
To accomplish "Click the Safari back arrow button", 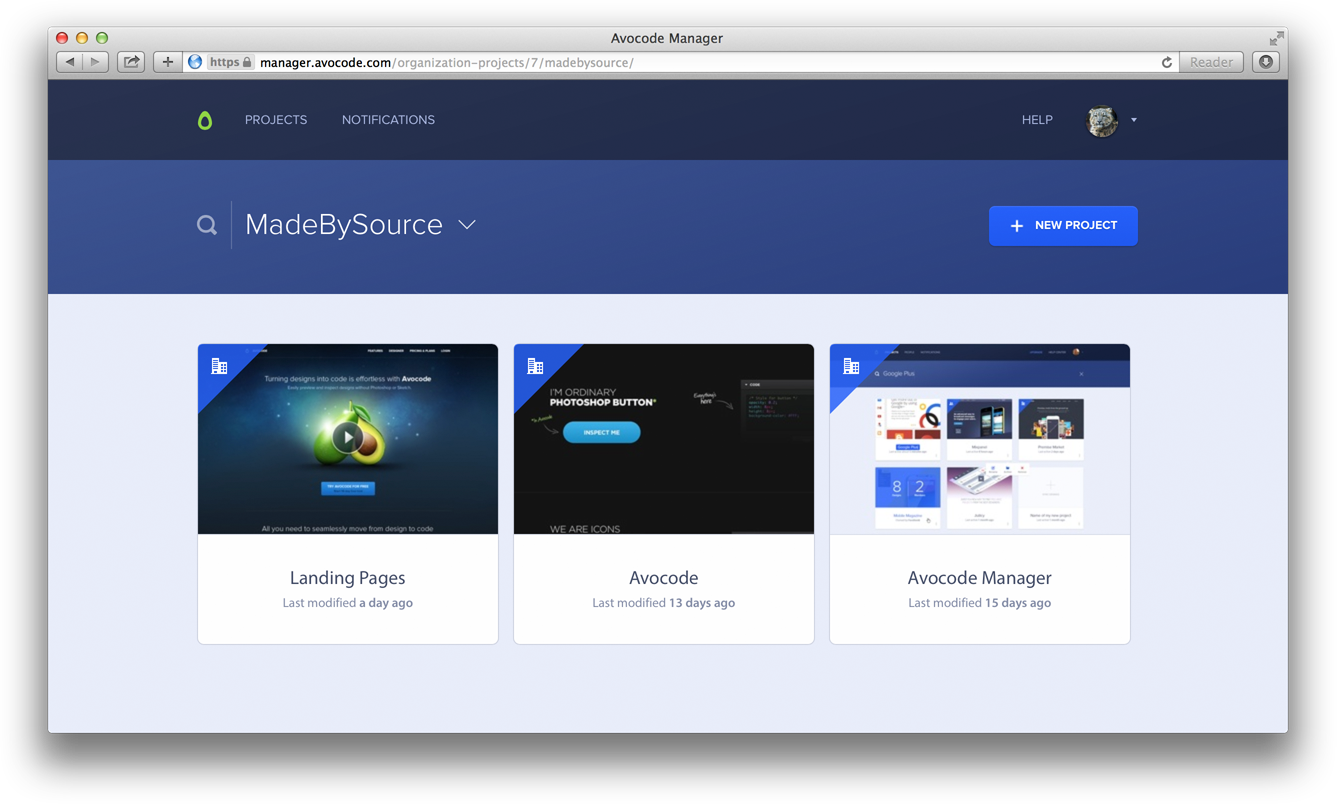I will tap(70, 62).
